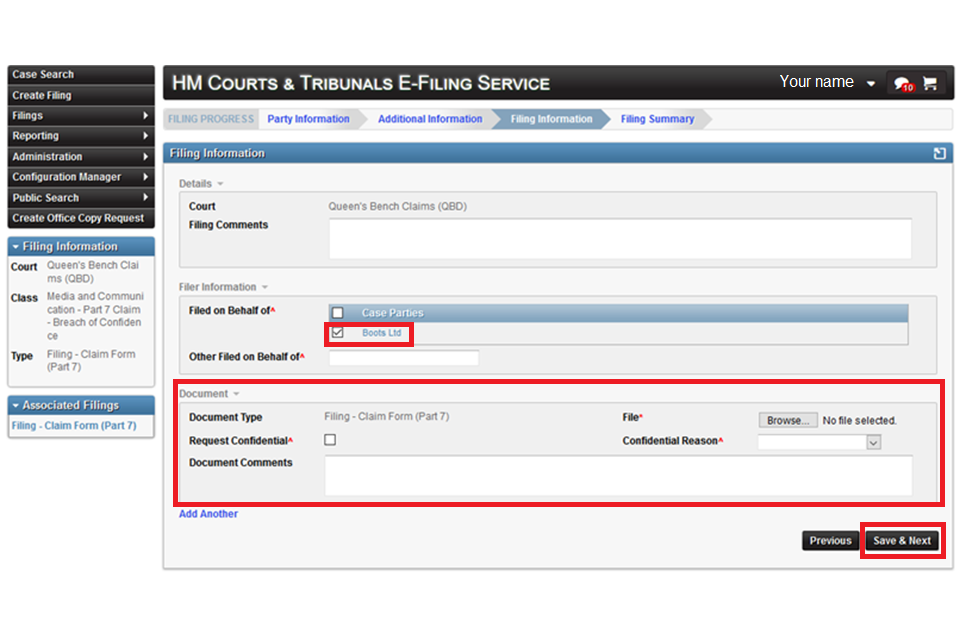Open the Confidential Reason dropdown
Image resolution: width=960 pixels, height=640 pixels.
point(873,441)
